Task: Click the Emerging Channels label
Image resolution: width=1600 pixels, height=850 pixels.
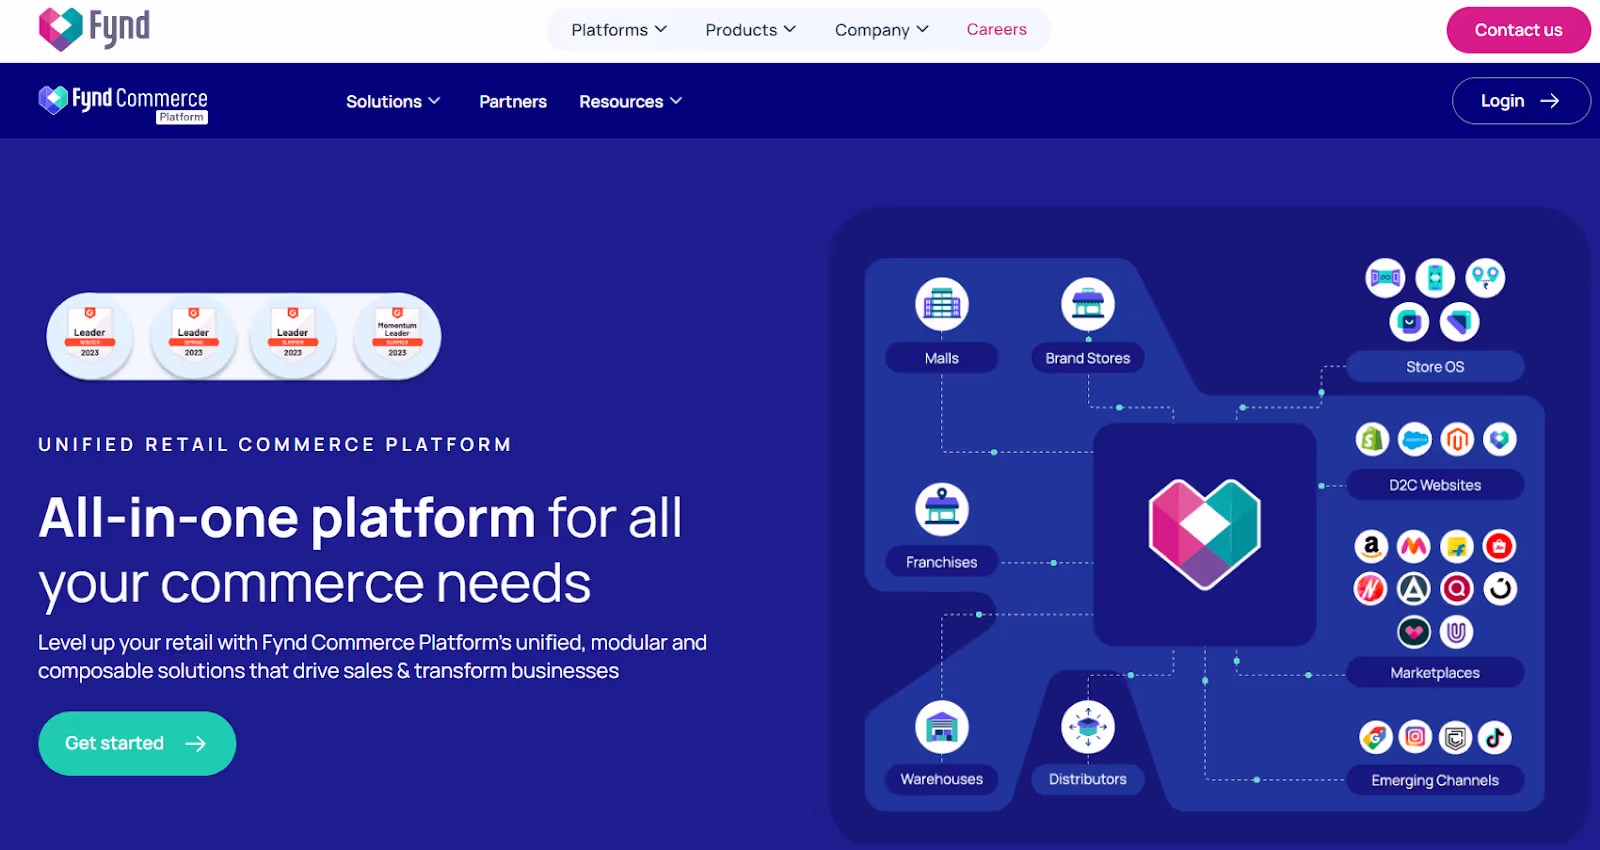Action: point(1435,780)
